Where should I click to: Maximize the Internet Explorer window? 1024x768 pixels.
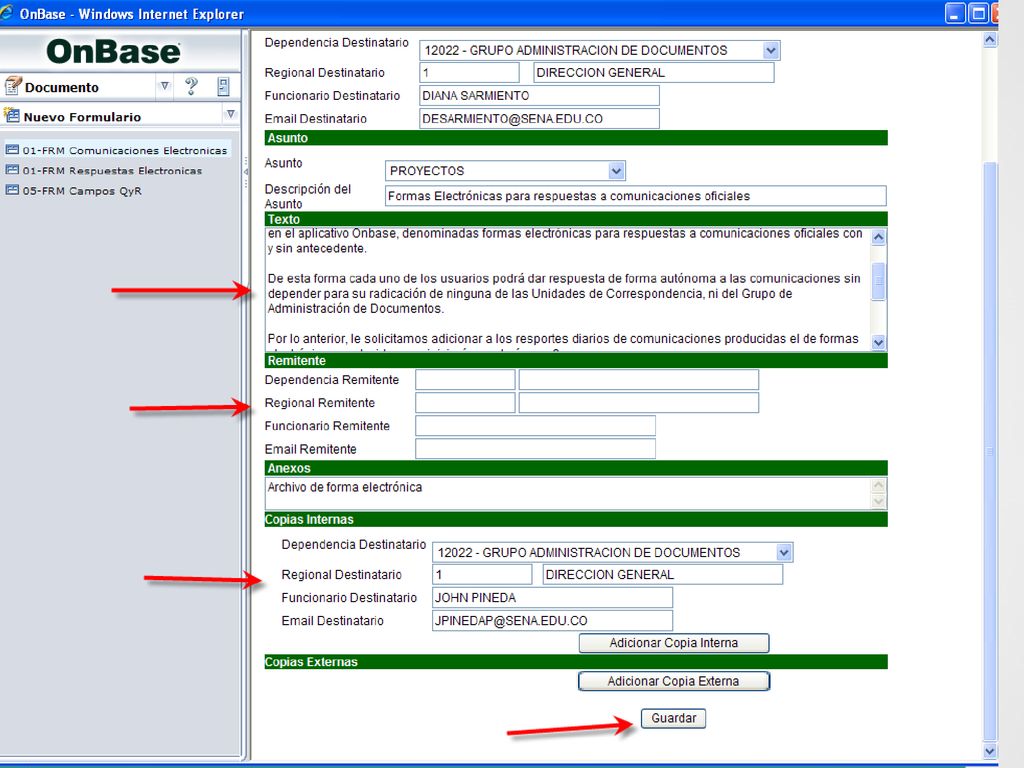point(978,13)
